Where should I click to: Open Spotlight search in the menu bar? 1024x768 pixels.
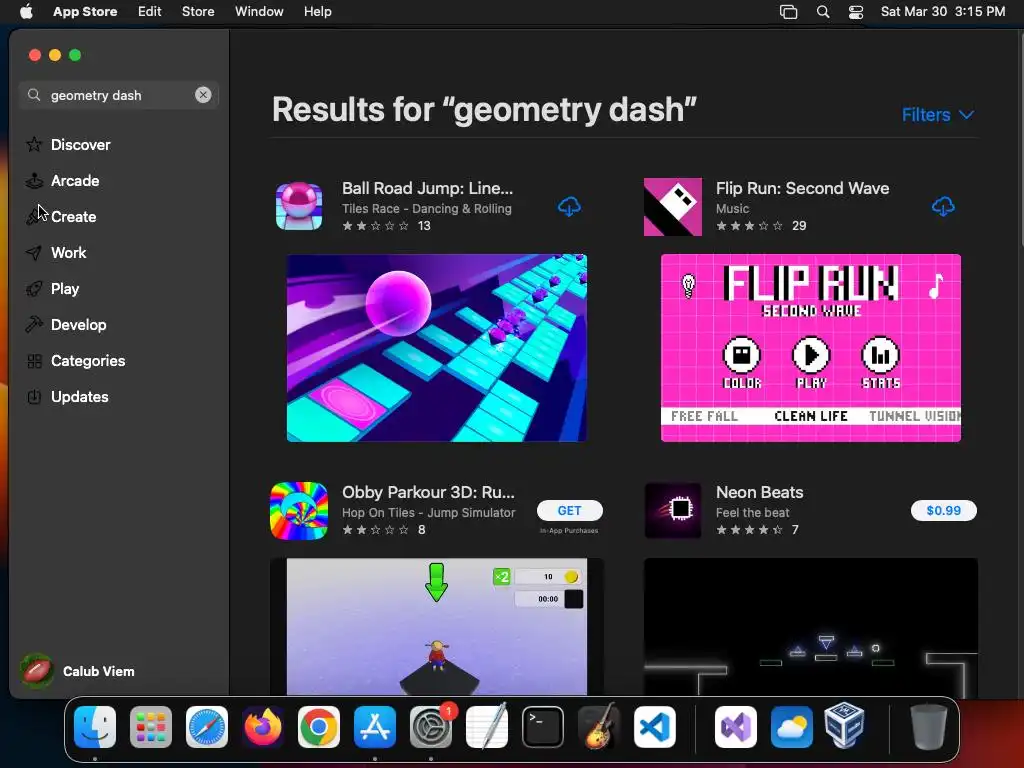click(823, 12)
